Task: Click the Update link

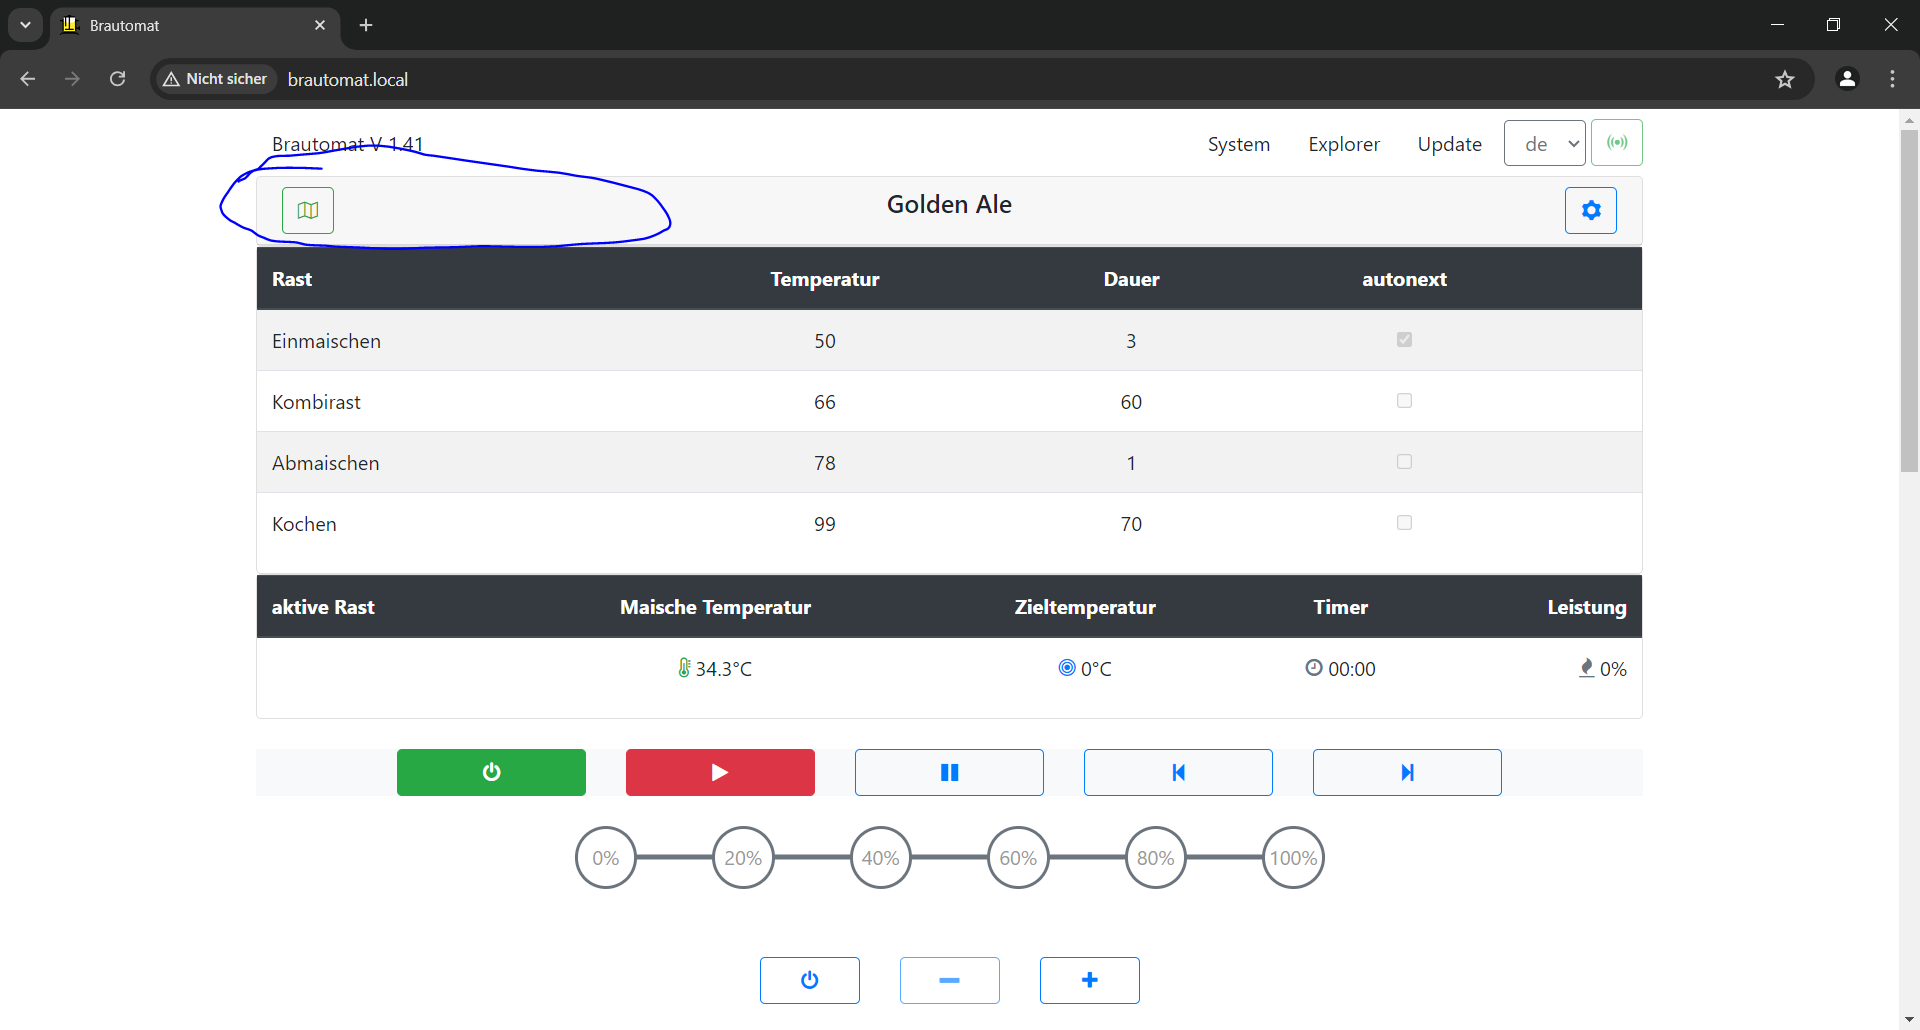Action: pos(1449,144)
